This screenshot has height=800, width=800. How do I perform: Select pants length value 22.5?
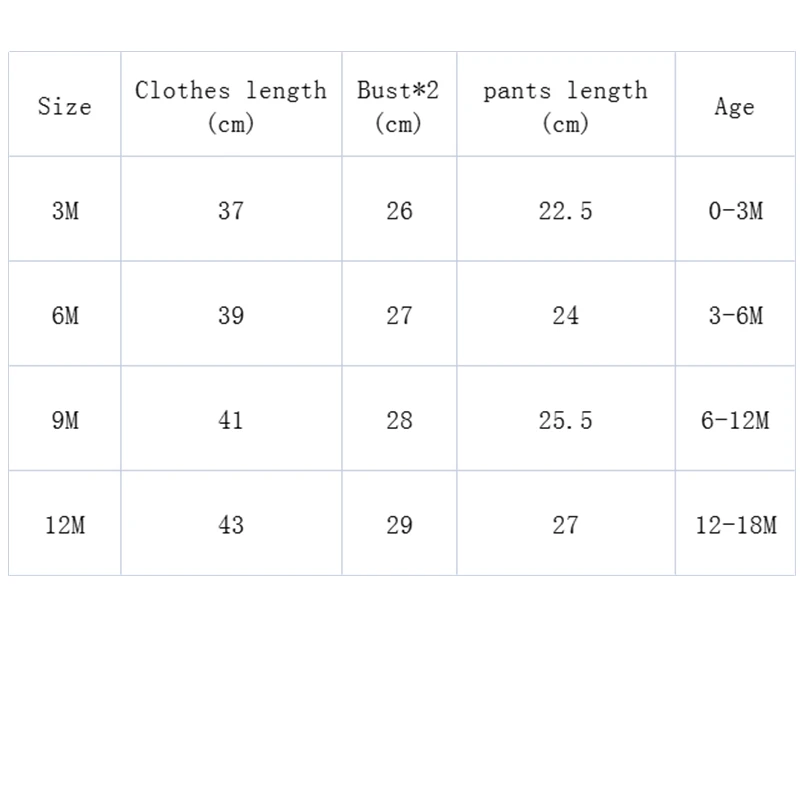[565, 211]
